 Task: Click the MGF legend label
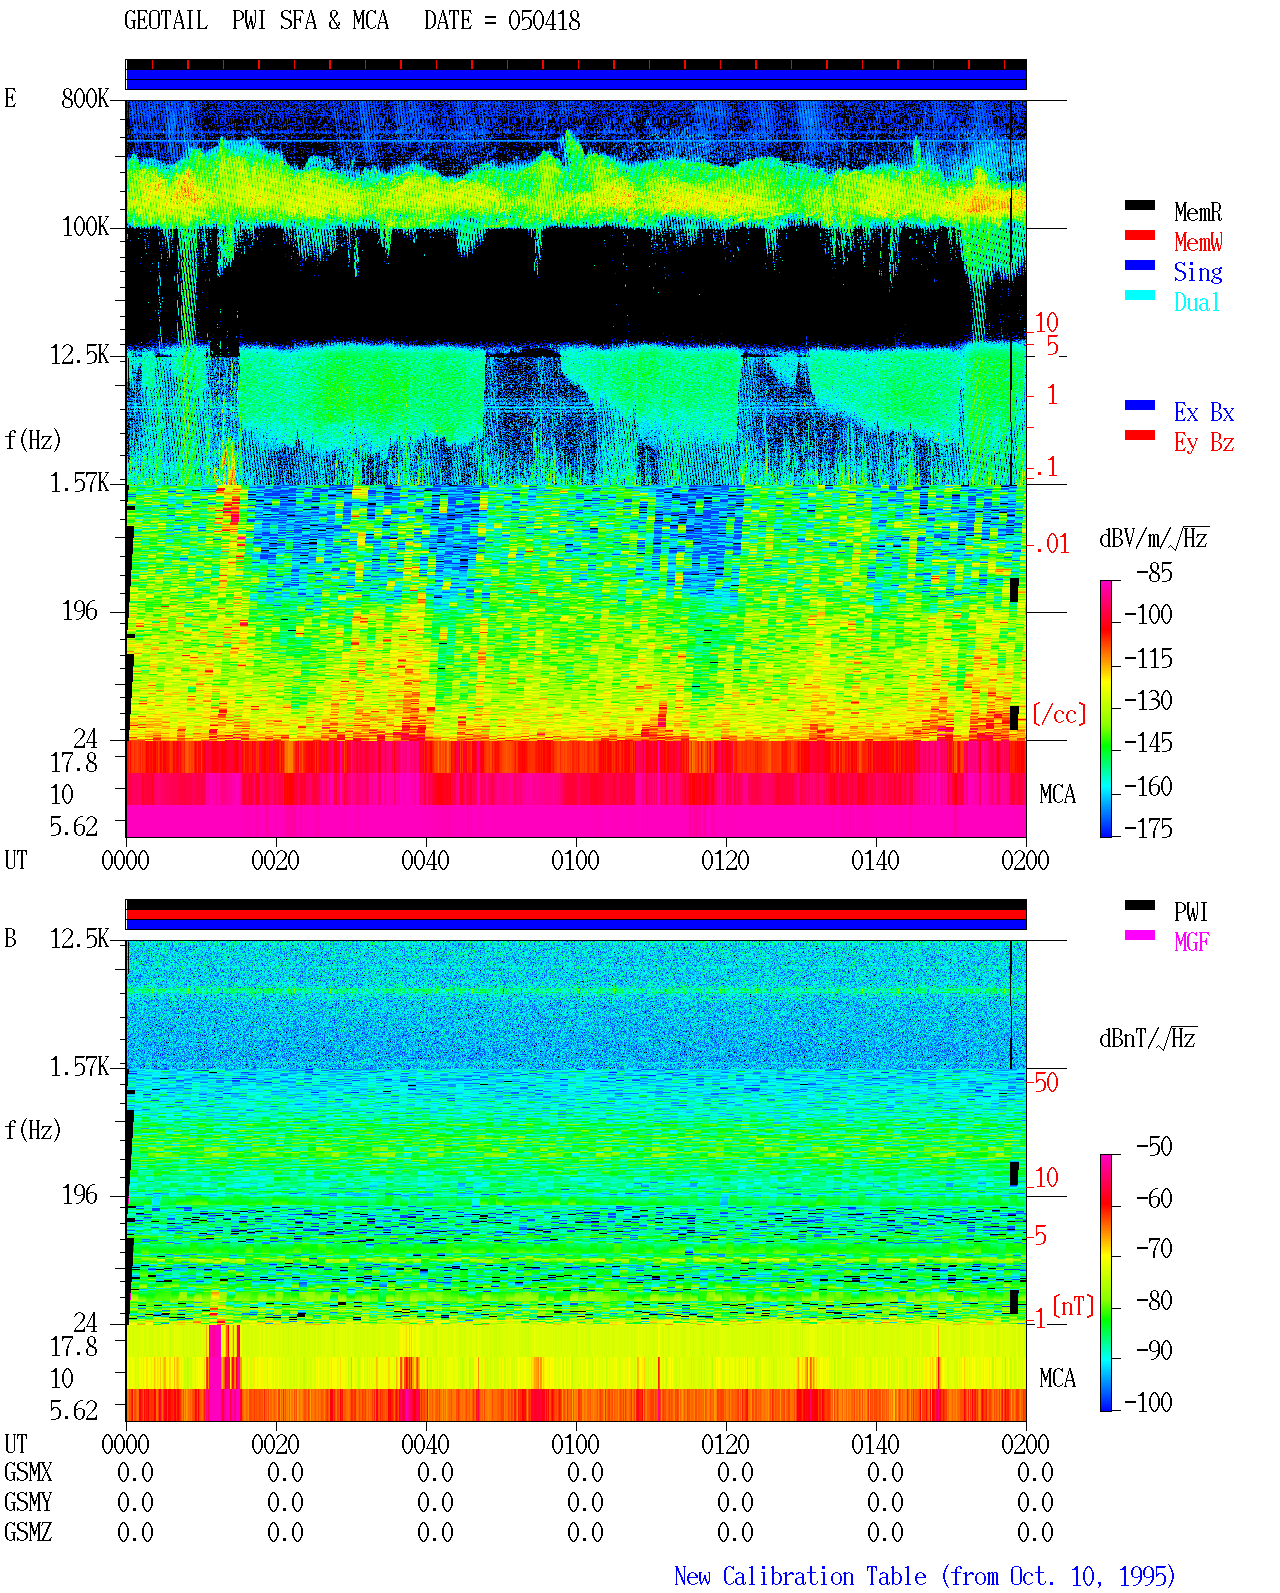coord(1191,942)
